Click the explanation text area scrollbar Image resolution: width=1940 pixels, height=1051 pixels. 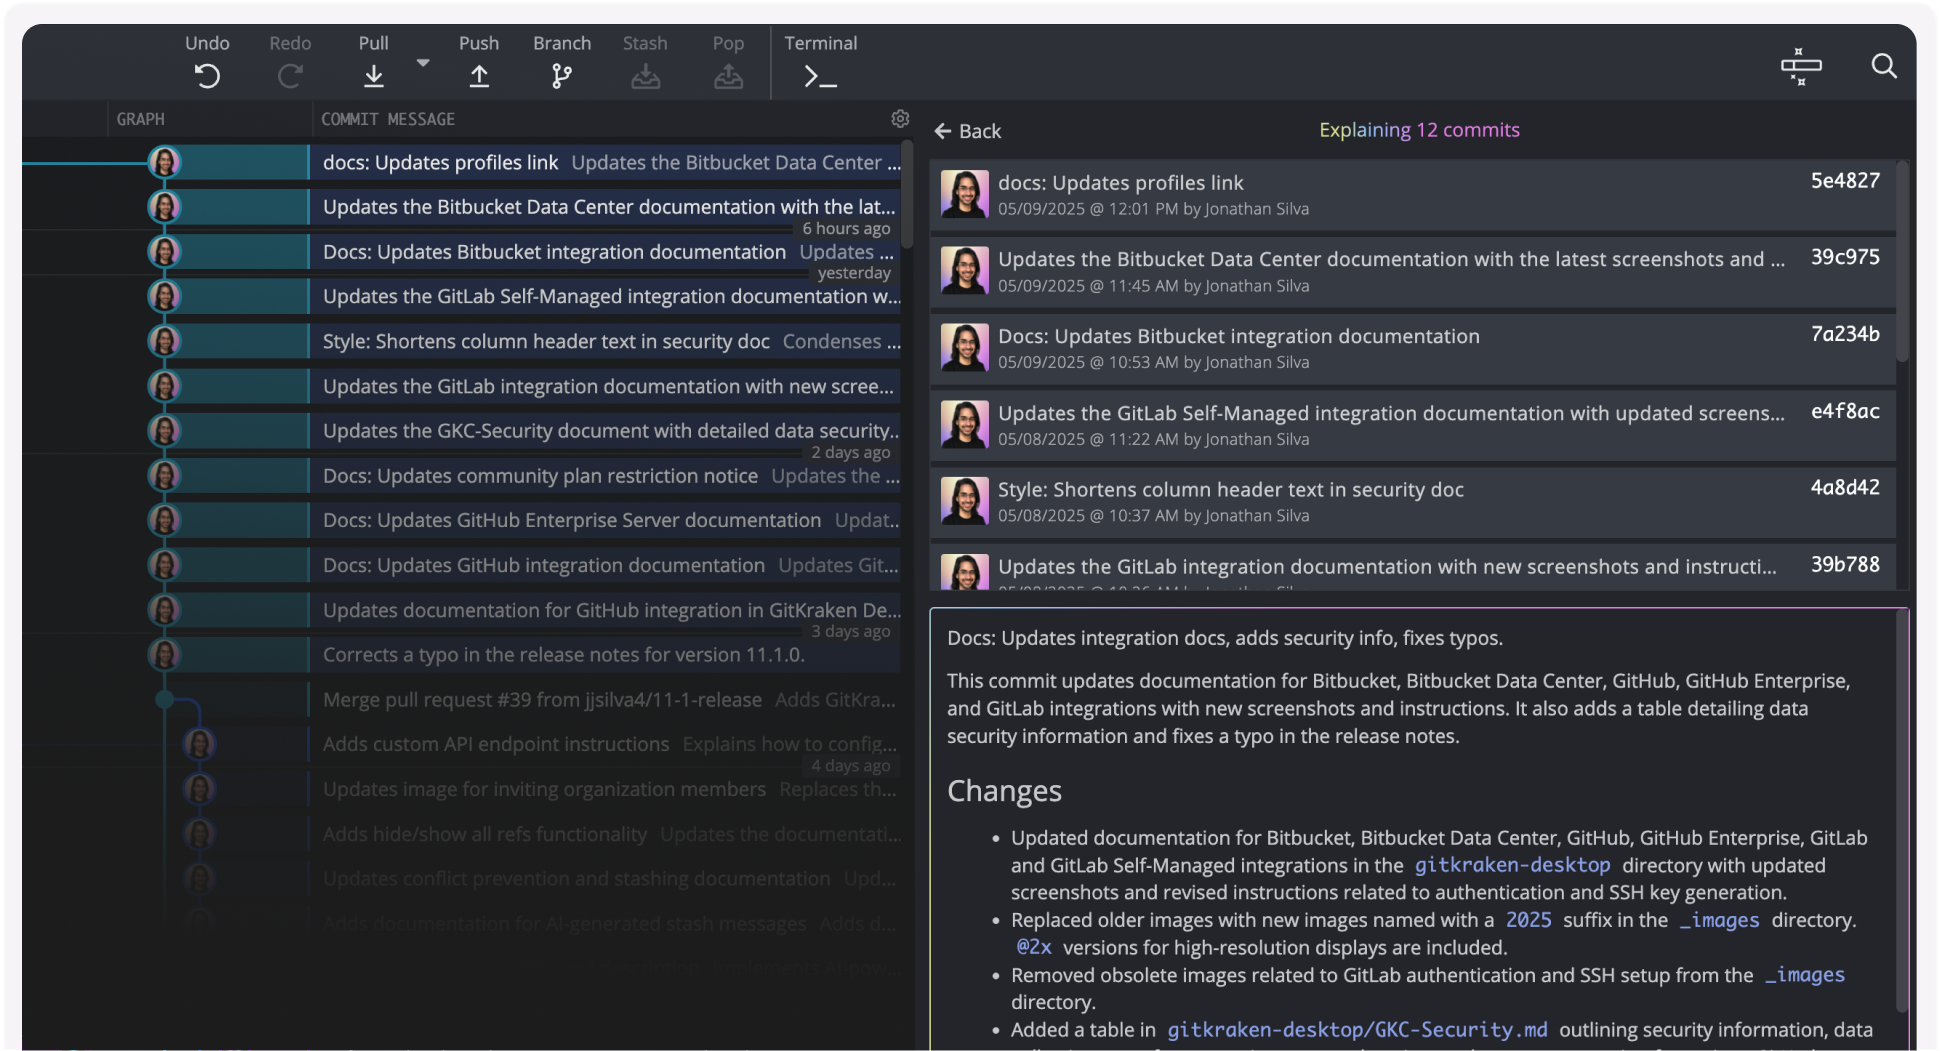pyautogui.click(x=1903, y=812)
